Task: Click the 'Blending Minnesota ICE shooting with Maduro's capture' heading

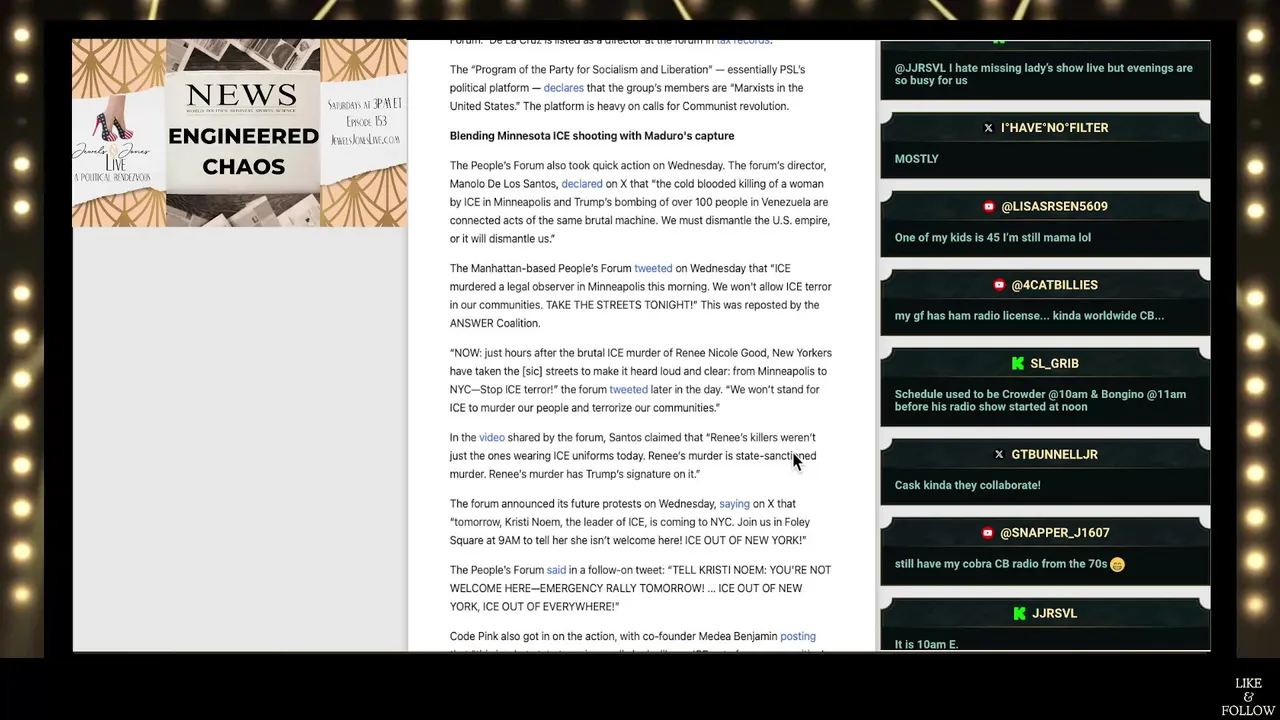Action: click(592, 136)
